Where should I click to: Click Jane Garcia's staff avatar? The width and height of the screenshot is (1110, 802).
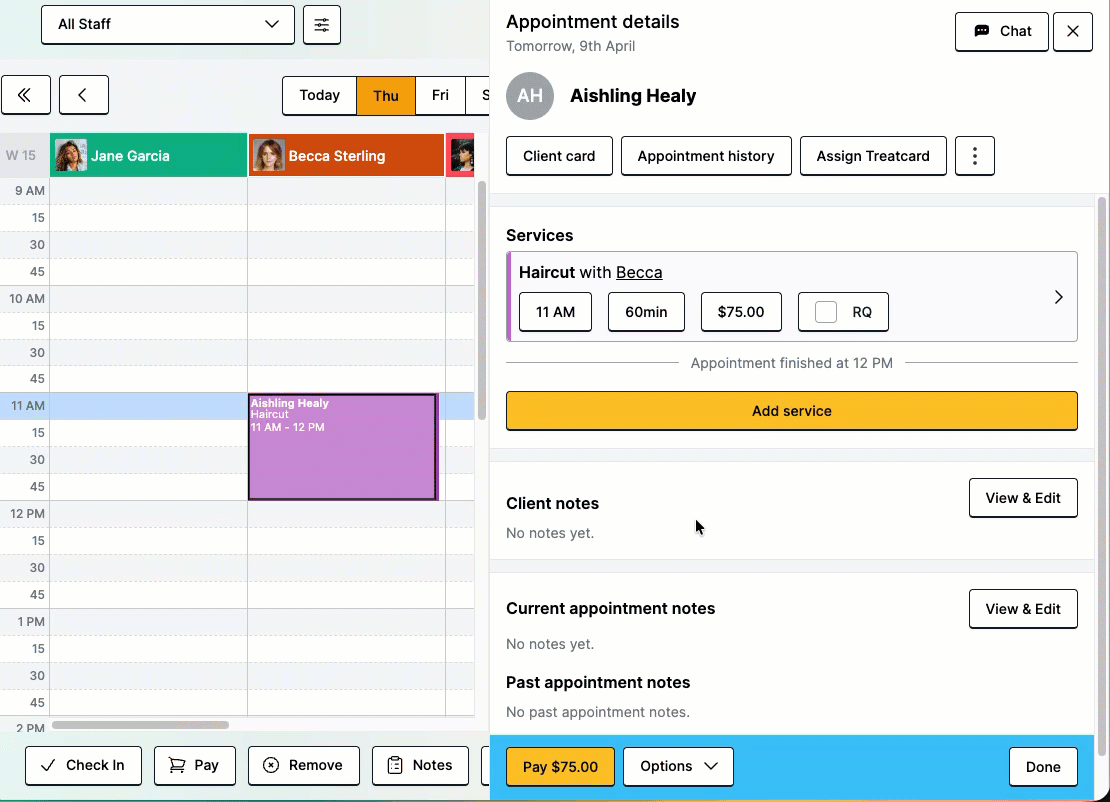71,156
